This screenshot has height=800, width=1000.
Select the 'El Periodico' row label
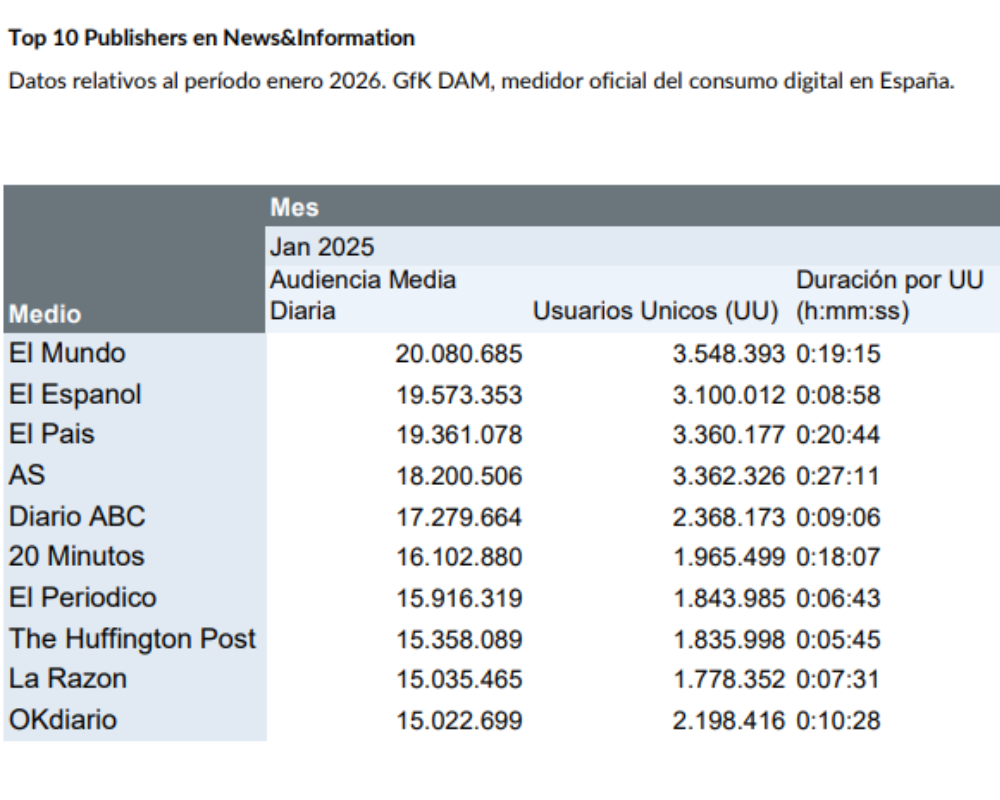82,598
